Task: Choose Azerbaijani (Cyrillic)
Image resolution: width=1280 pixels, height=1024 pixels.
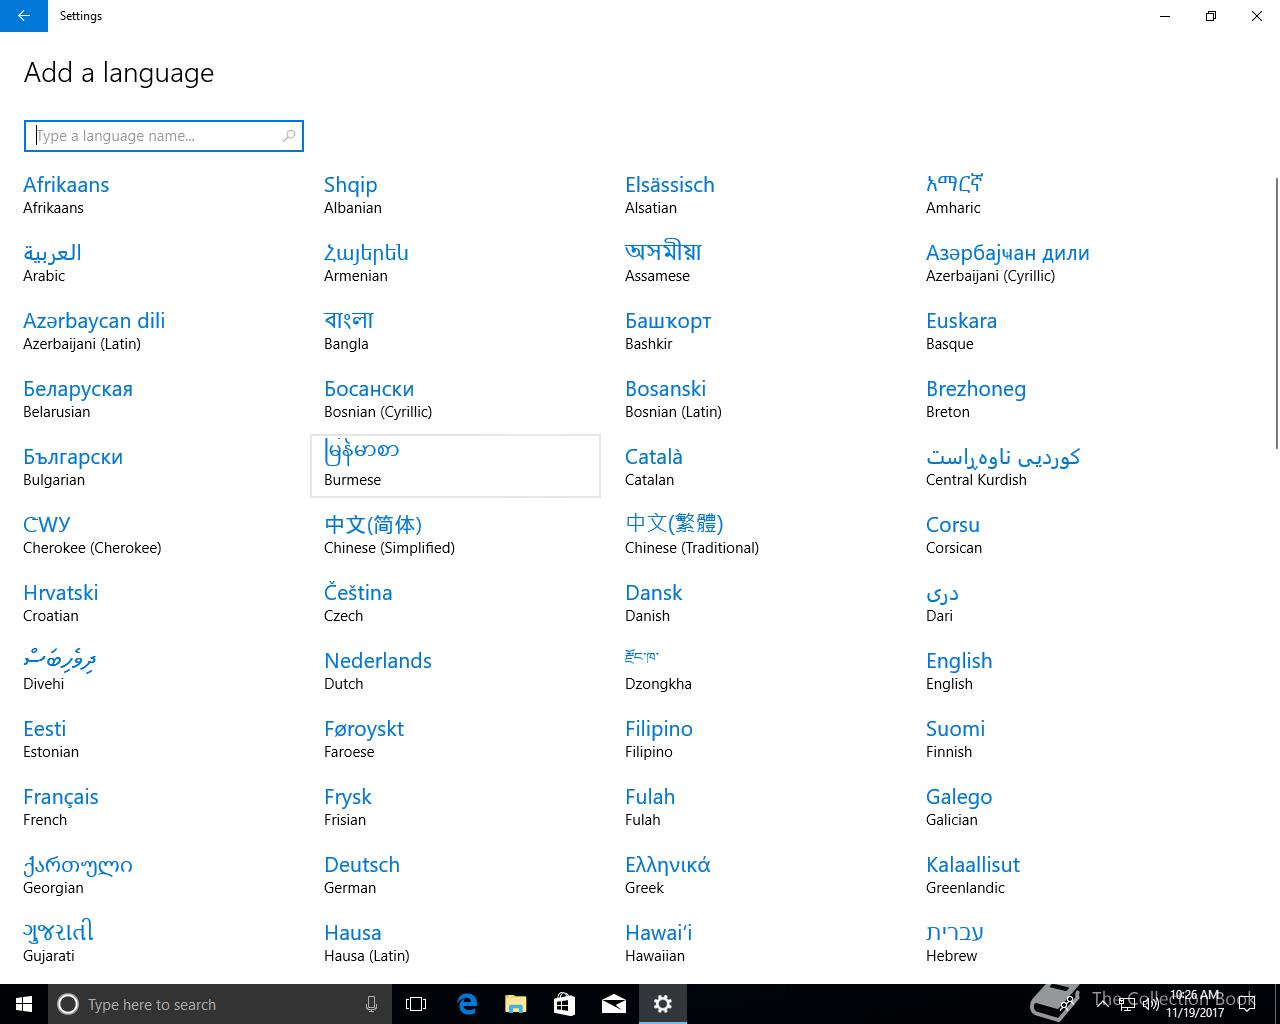Action: point(1057,263)
